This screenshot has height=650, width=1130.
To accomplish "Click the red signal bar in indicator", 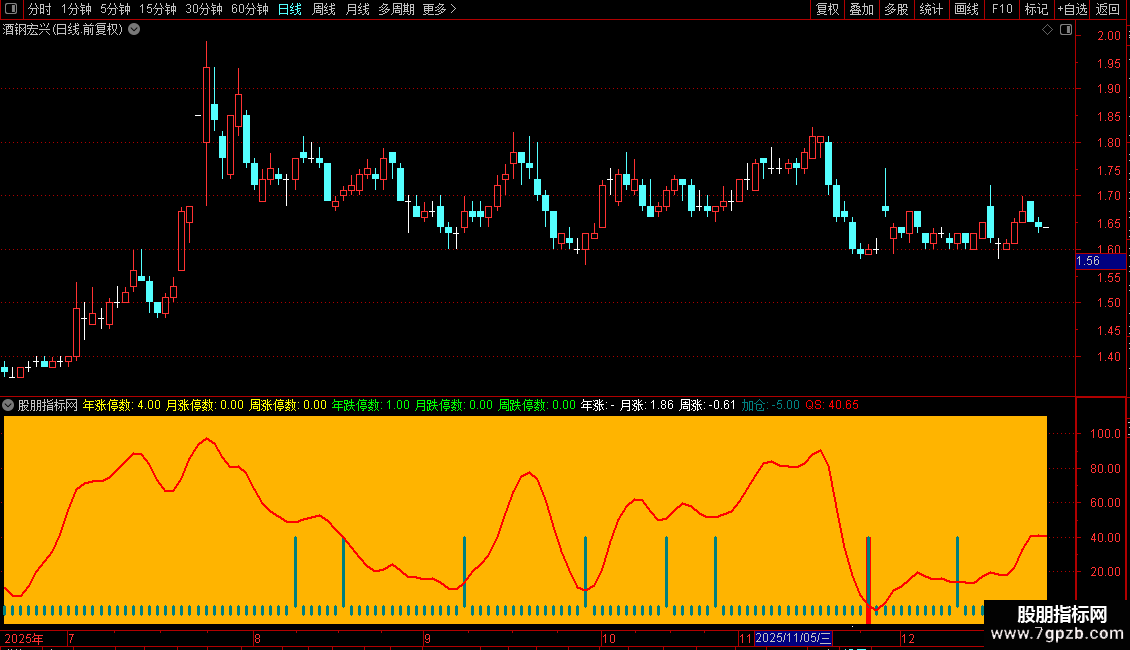I will click(868, 580).
